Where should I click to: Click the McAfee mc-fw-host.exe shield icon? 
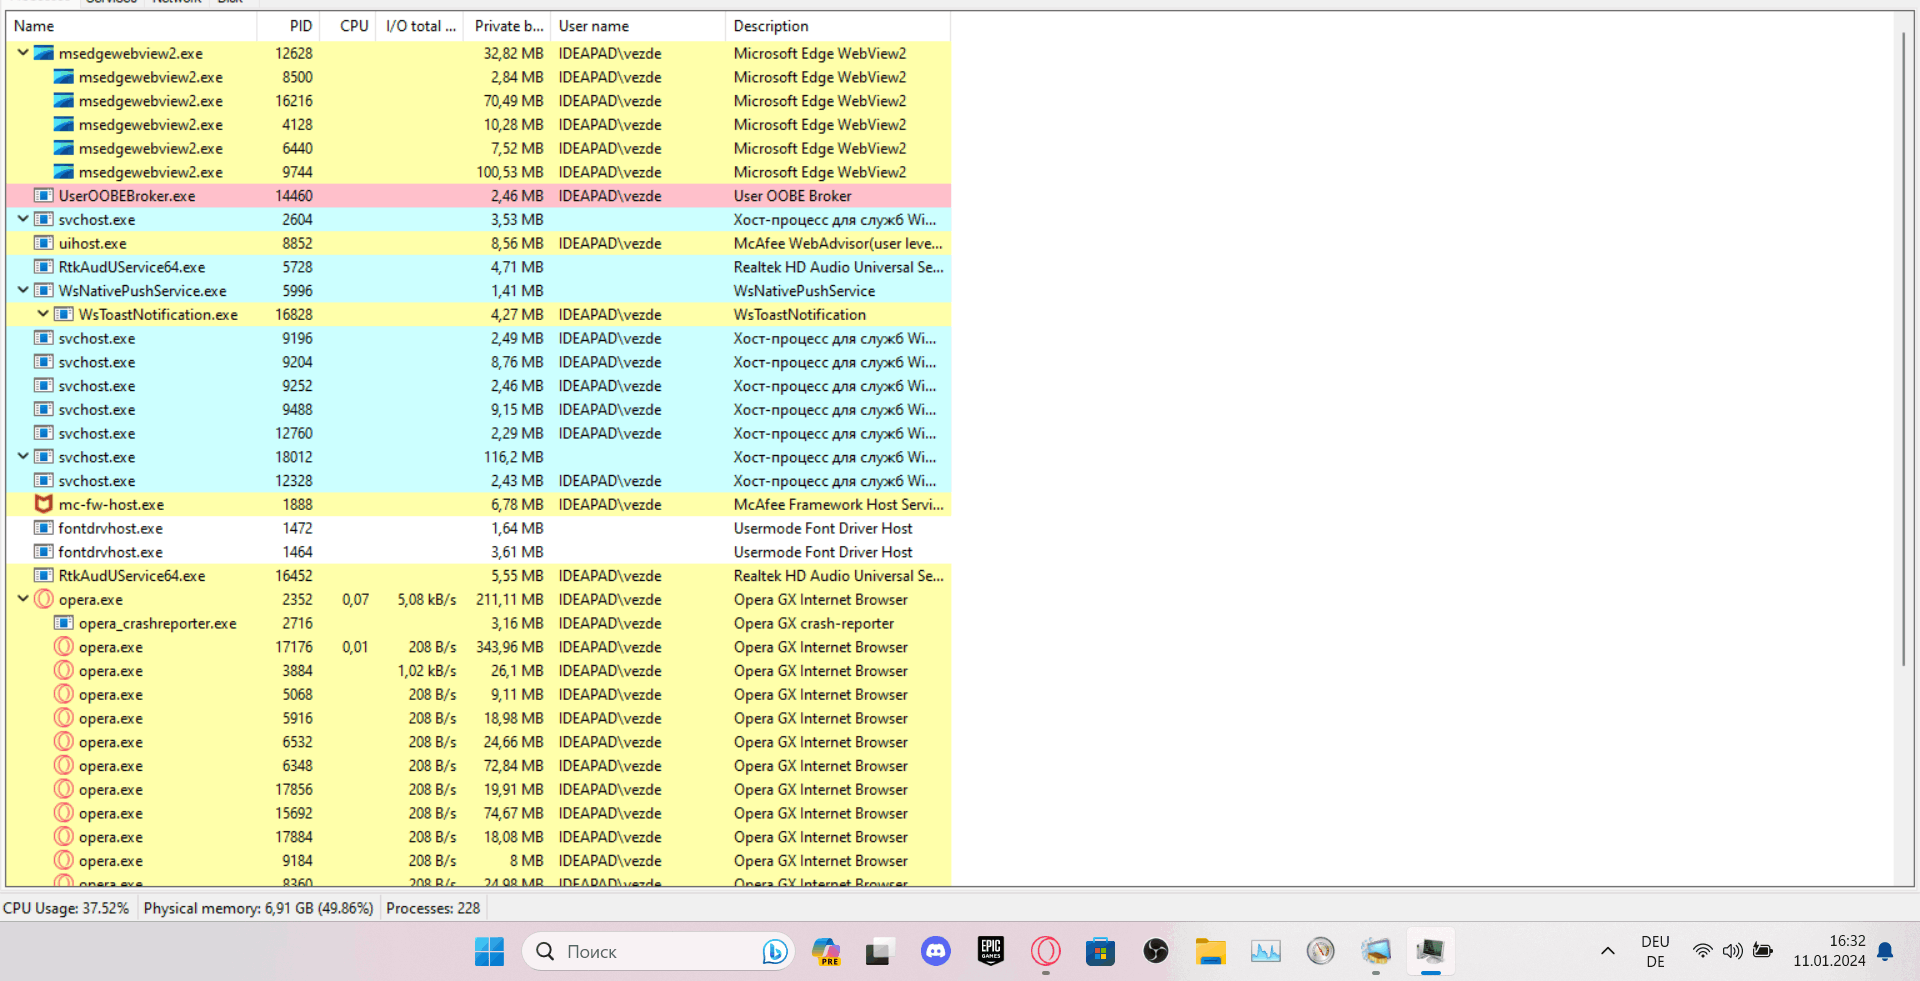pos(44,504)
